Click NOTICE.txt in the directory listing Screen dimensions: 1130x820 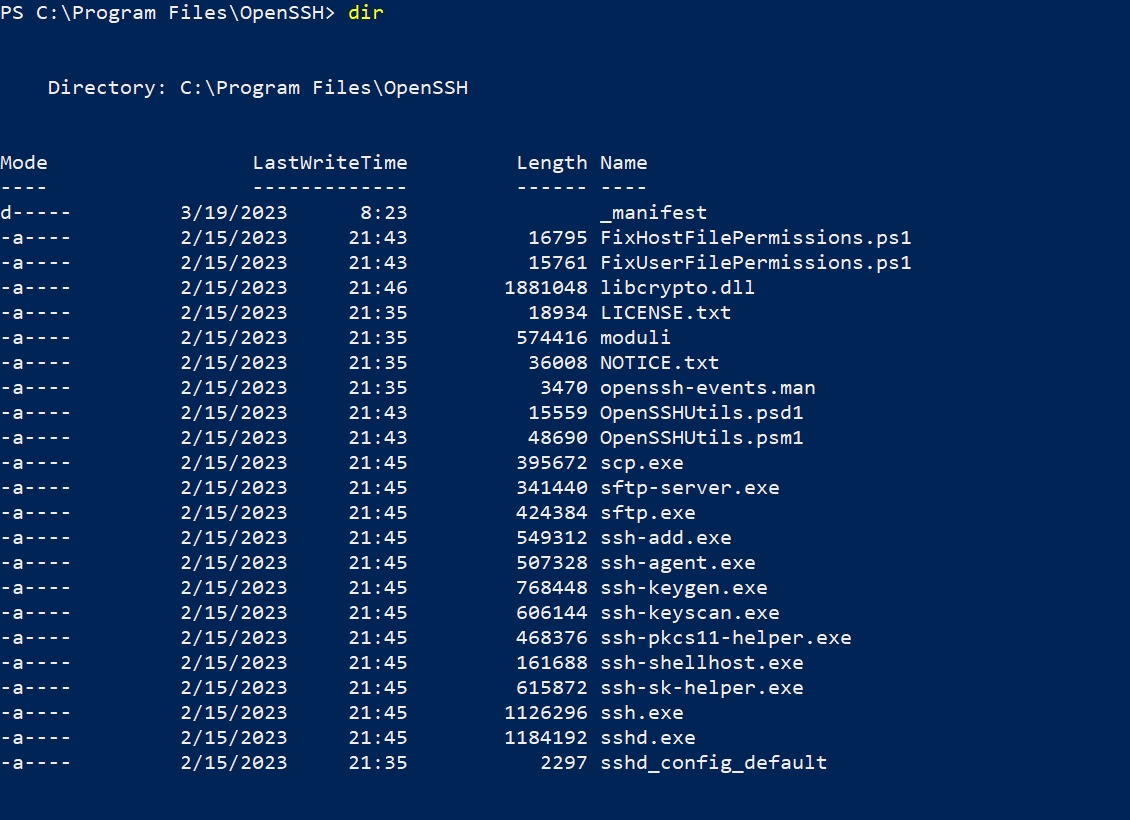(659, 363)
